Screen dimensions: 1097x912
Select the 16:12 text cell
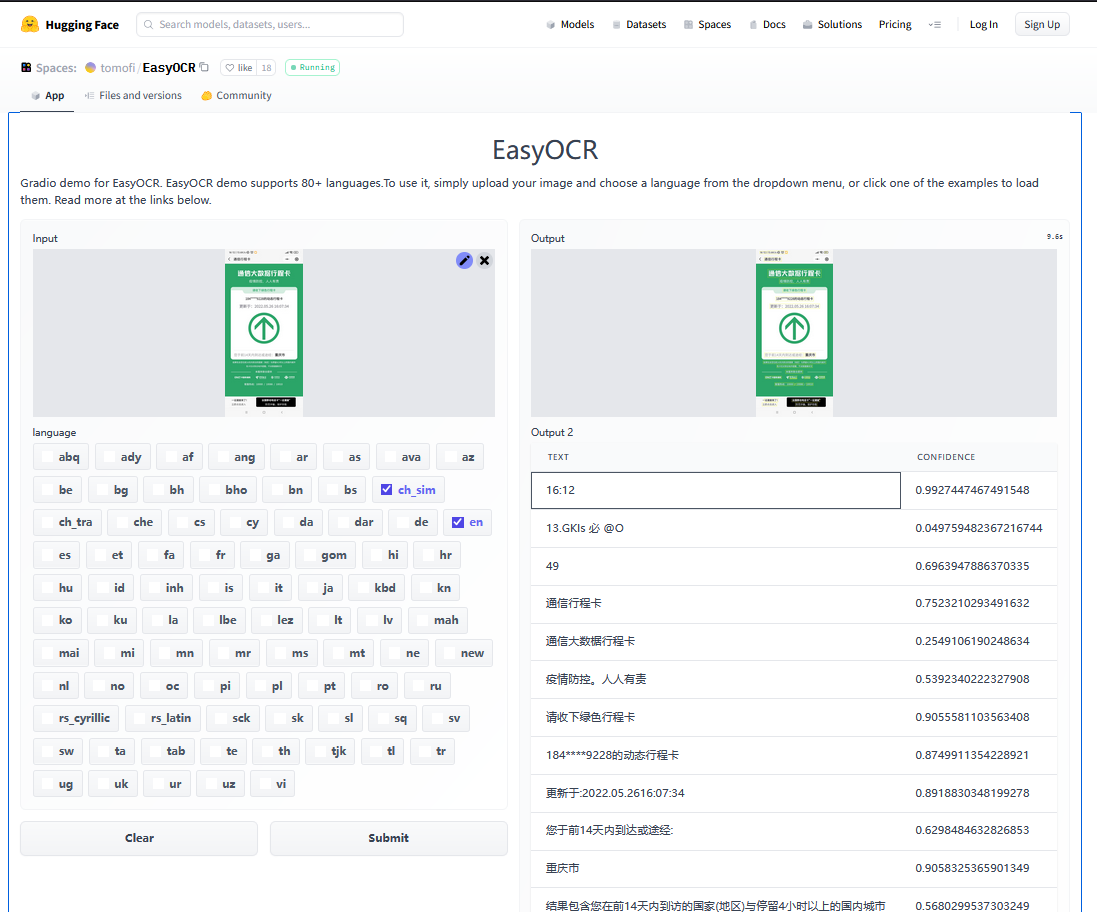point(716,490)
